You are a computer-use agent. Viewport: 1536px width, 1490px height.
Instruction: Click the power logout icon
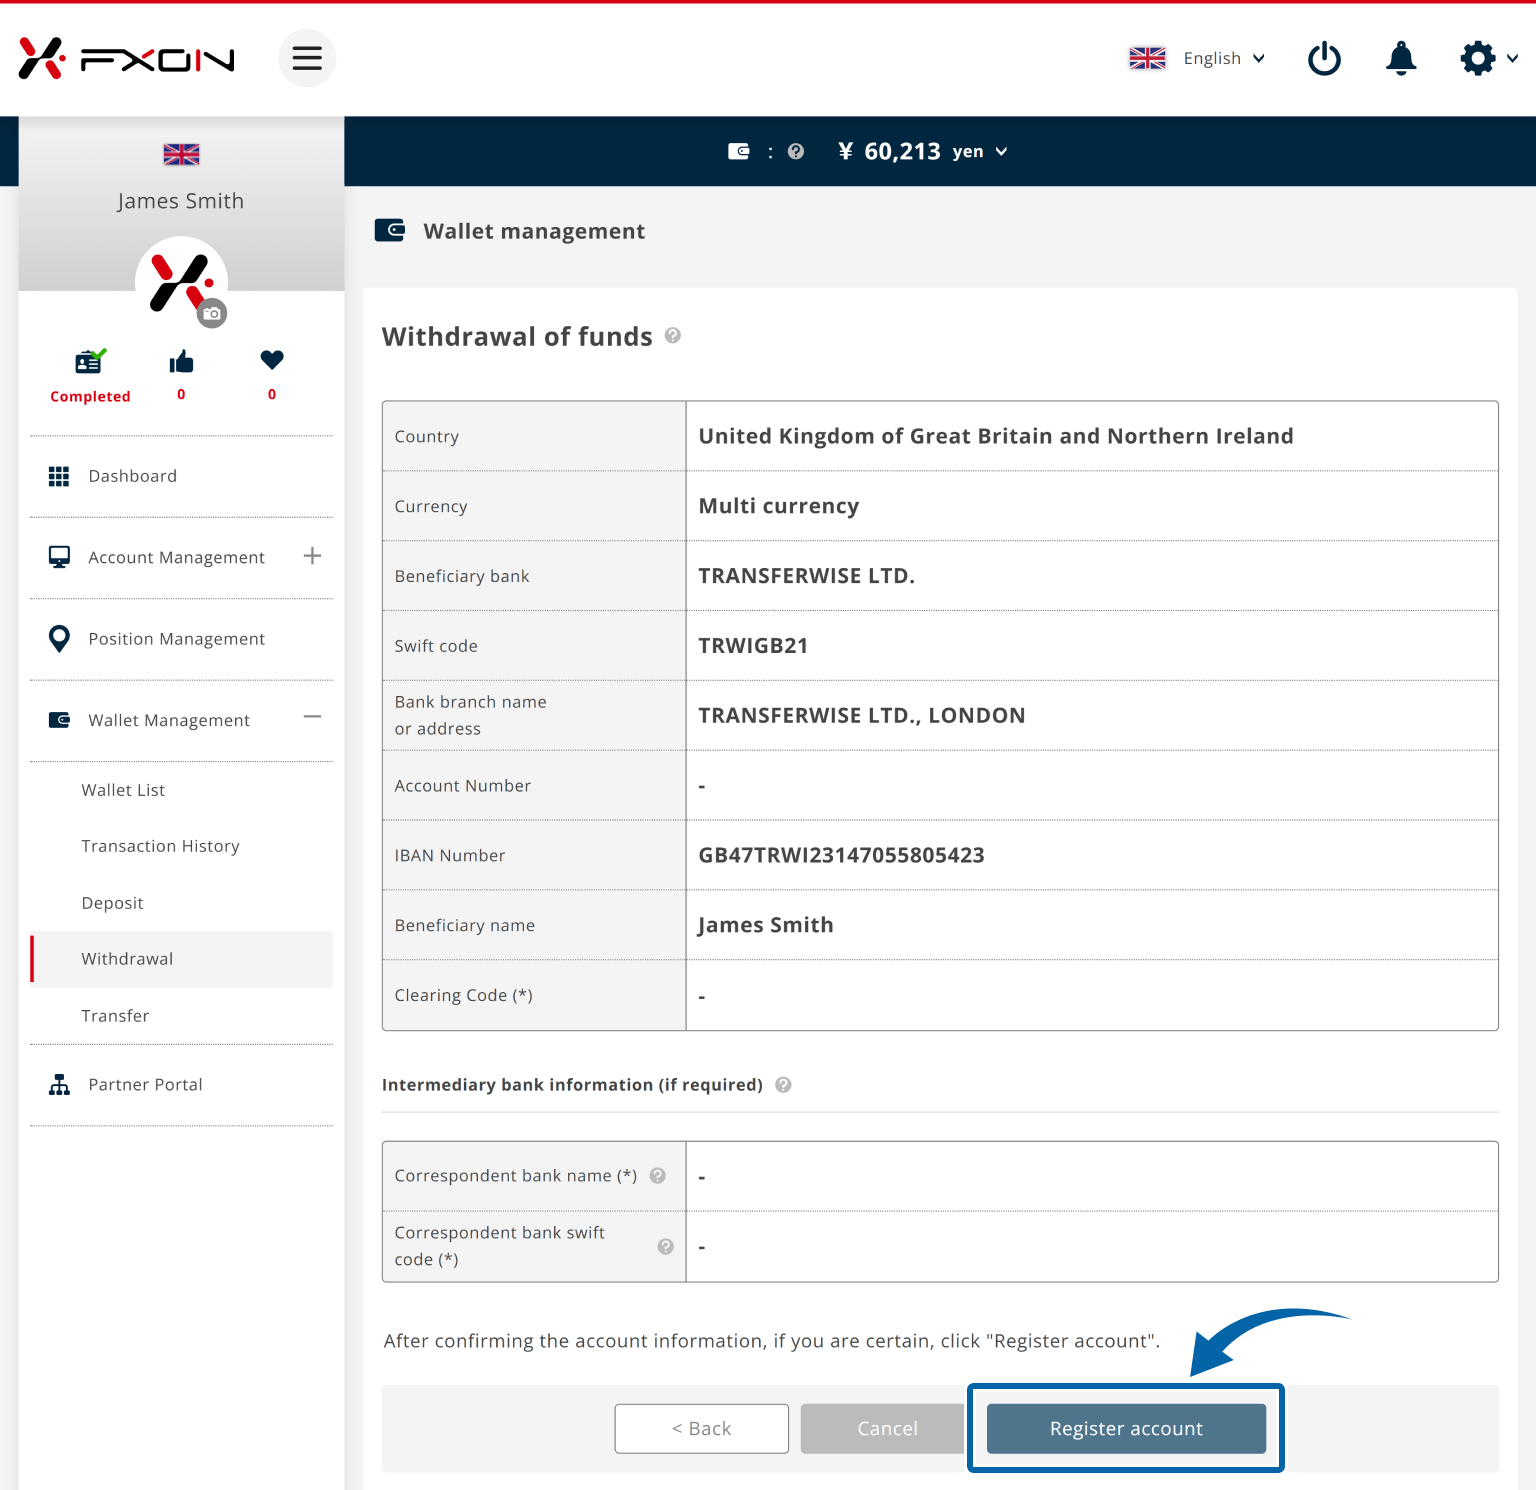point(1324,58)
